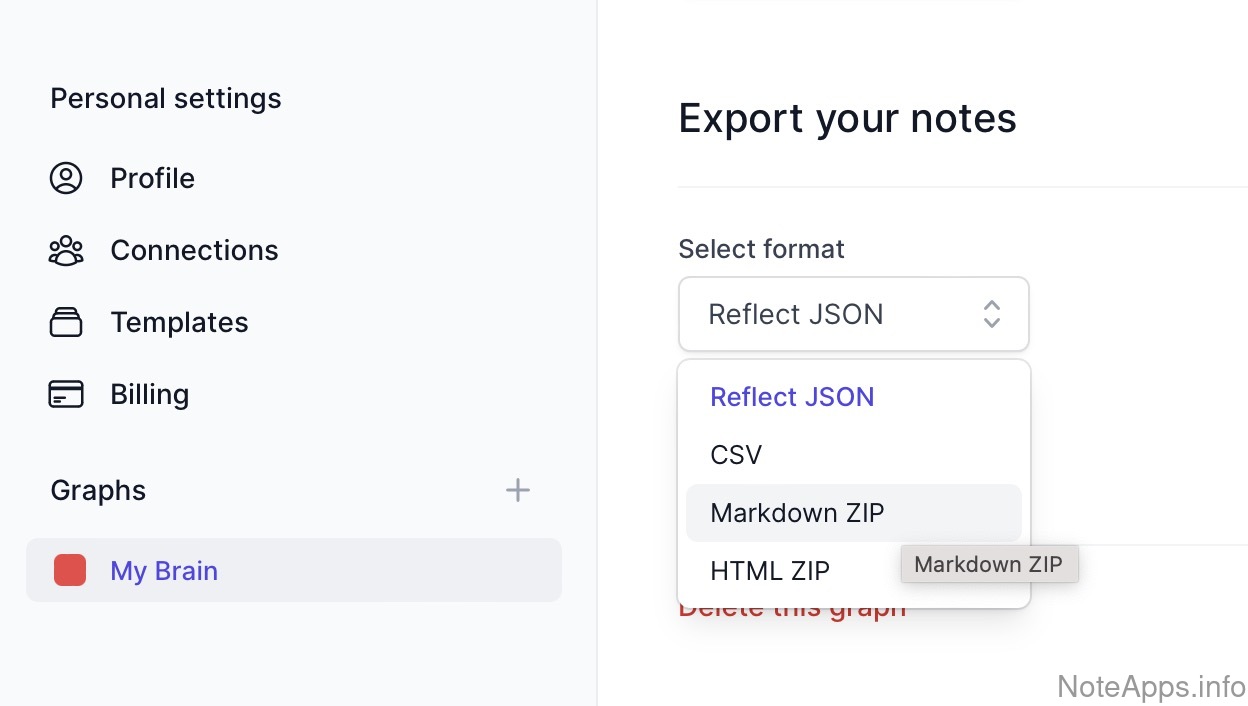Open the Templates section label
This screenshot has width=1248, height=706.
179,322
